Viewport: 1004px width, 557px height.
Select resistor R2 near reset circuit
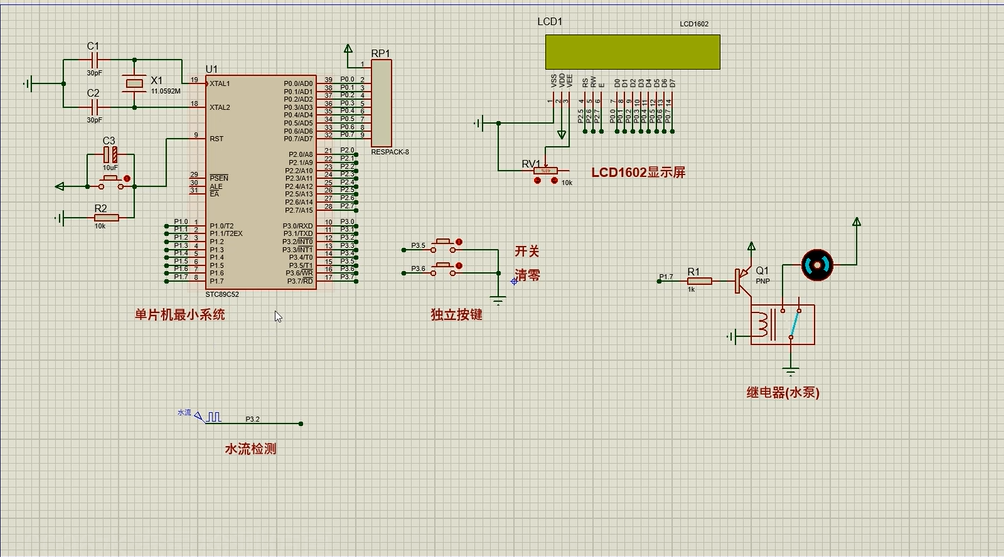tap(106, 217)
